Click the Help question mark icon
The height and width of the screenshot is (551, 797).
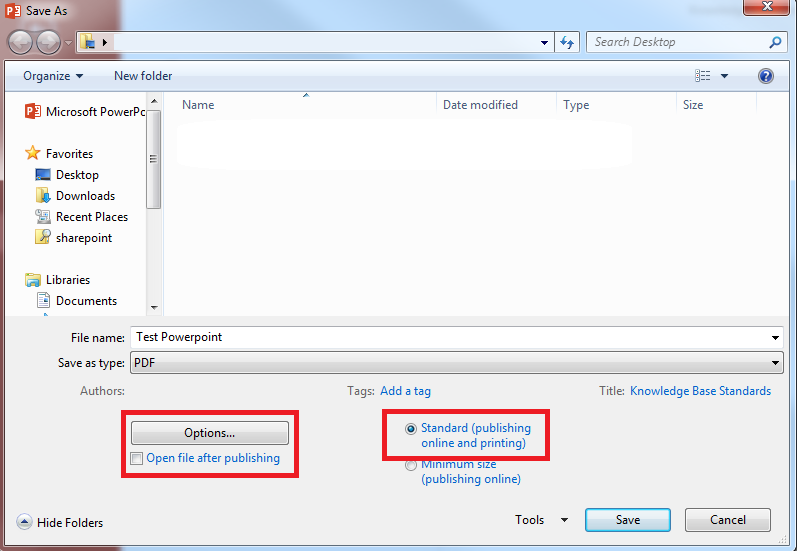point(766,76)
